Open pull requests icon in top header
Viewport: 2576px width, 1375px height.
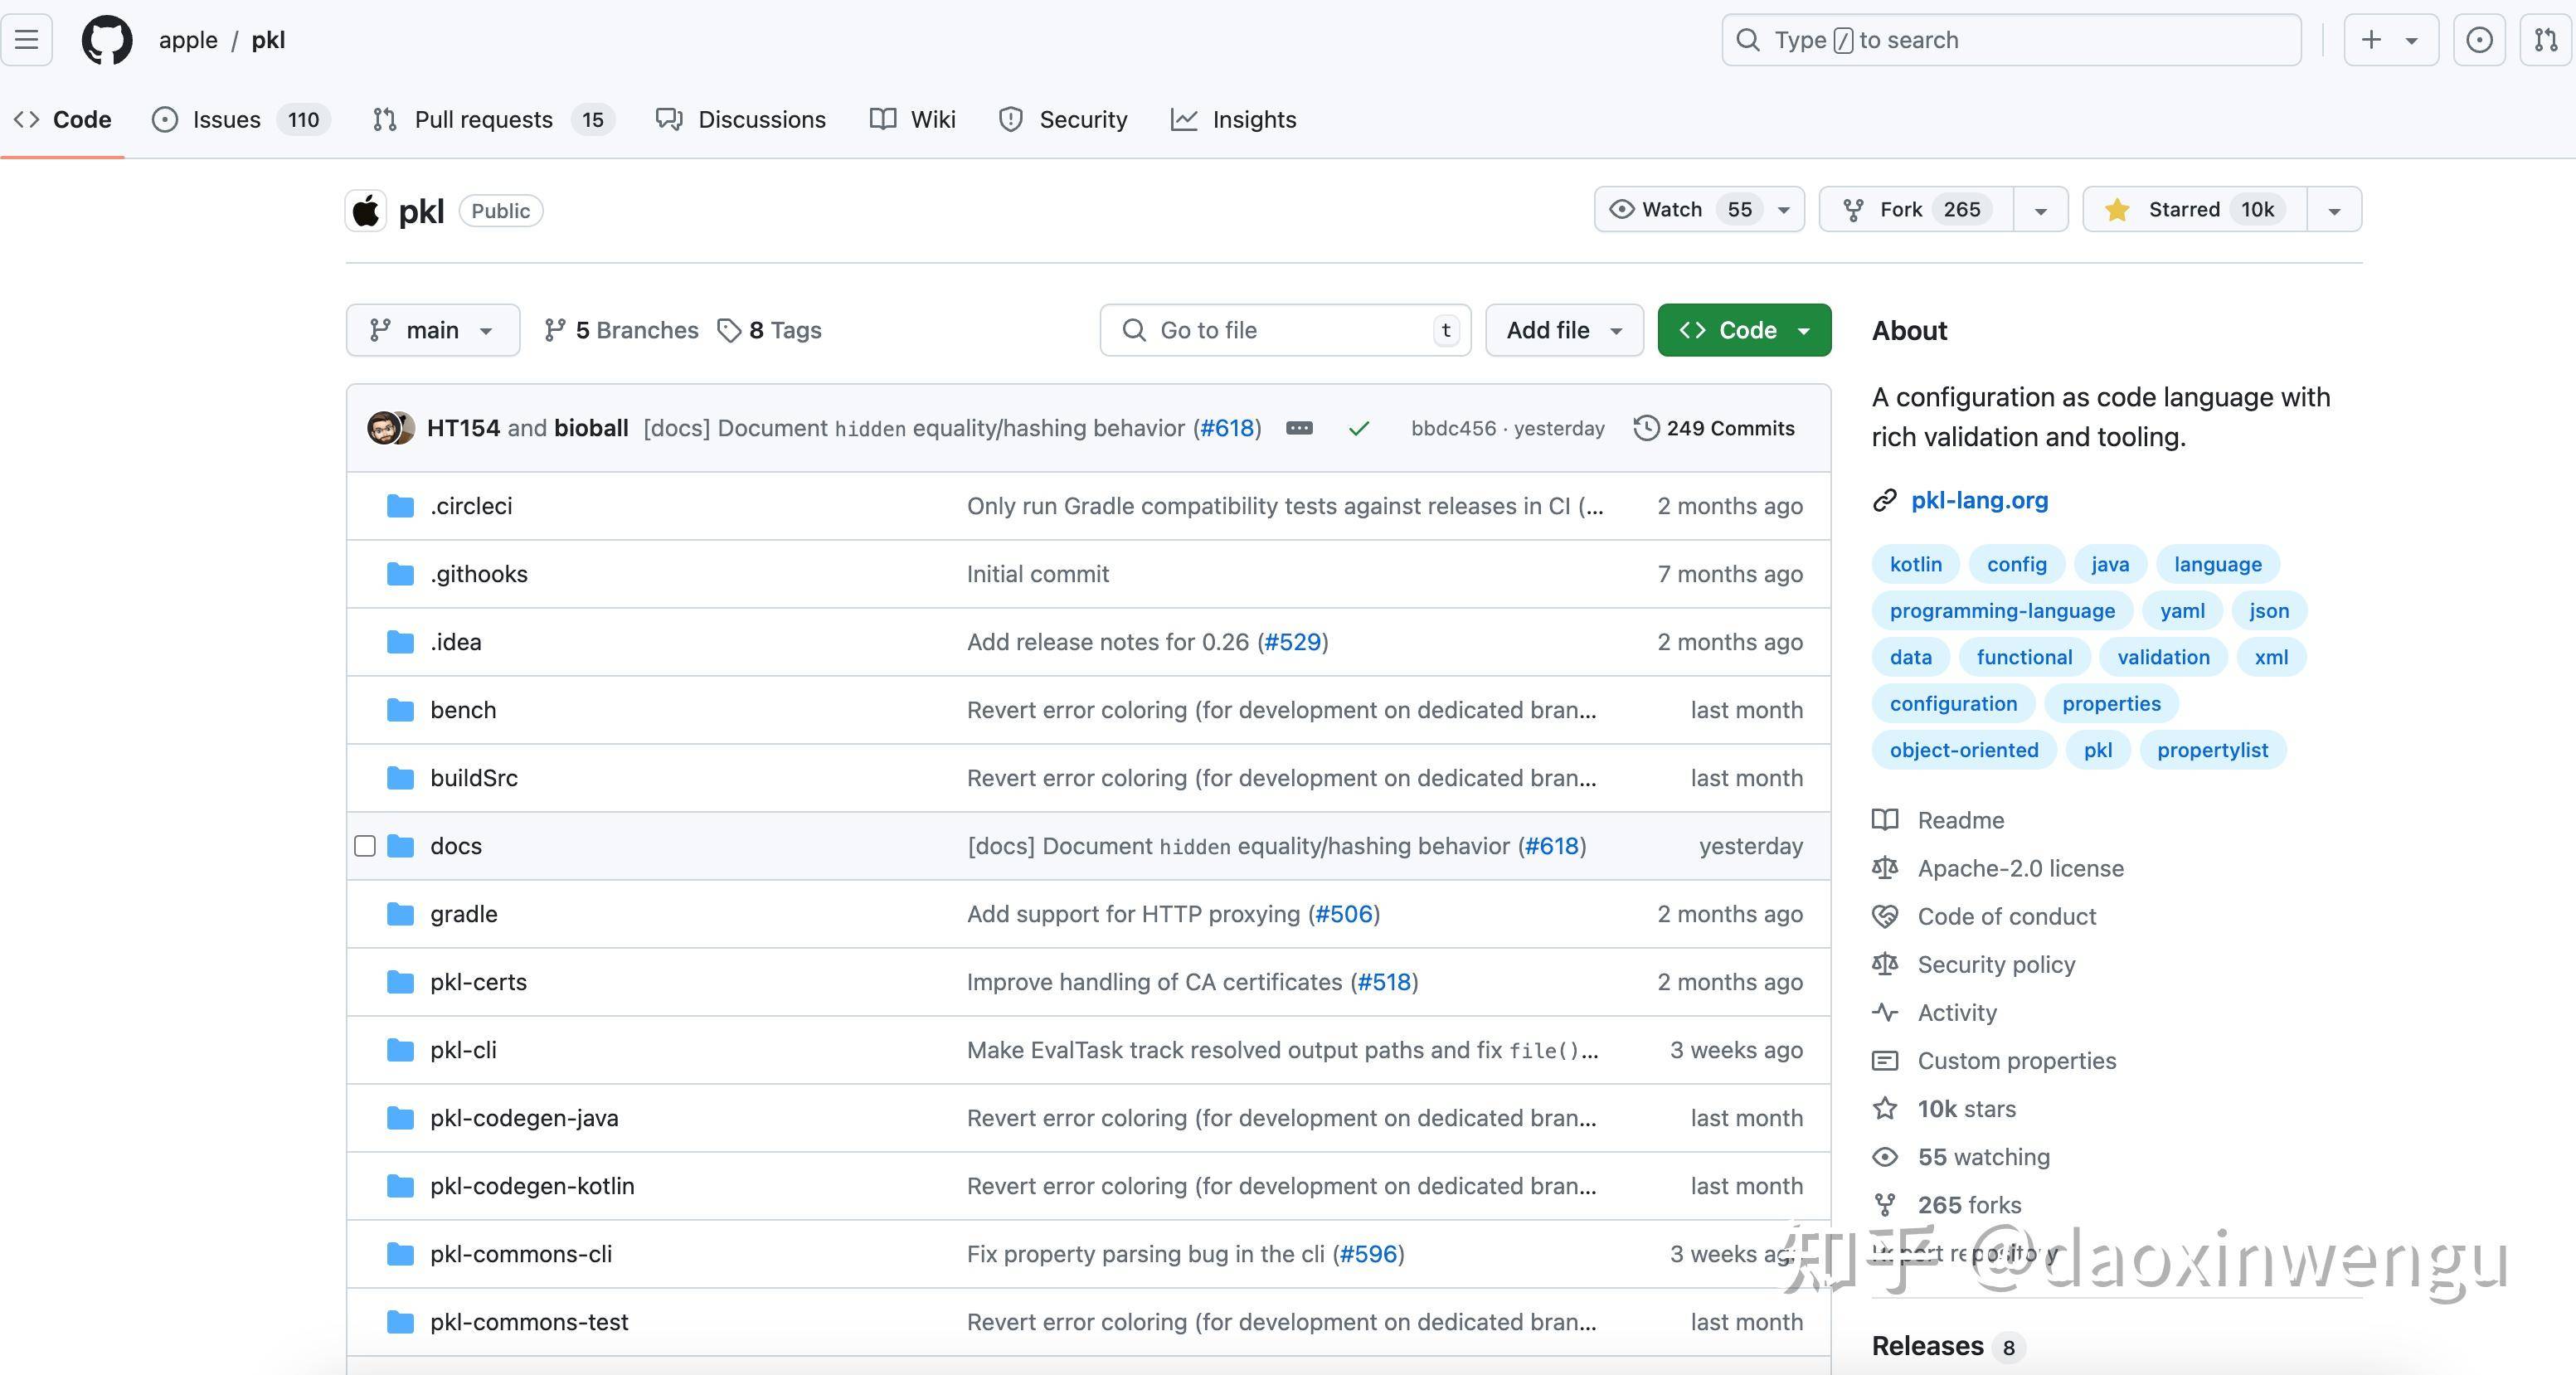[2546, 40]
